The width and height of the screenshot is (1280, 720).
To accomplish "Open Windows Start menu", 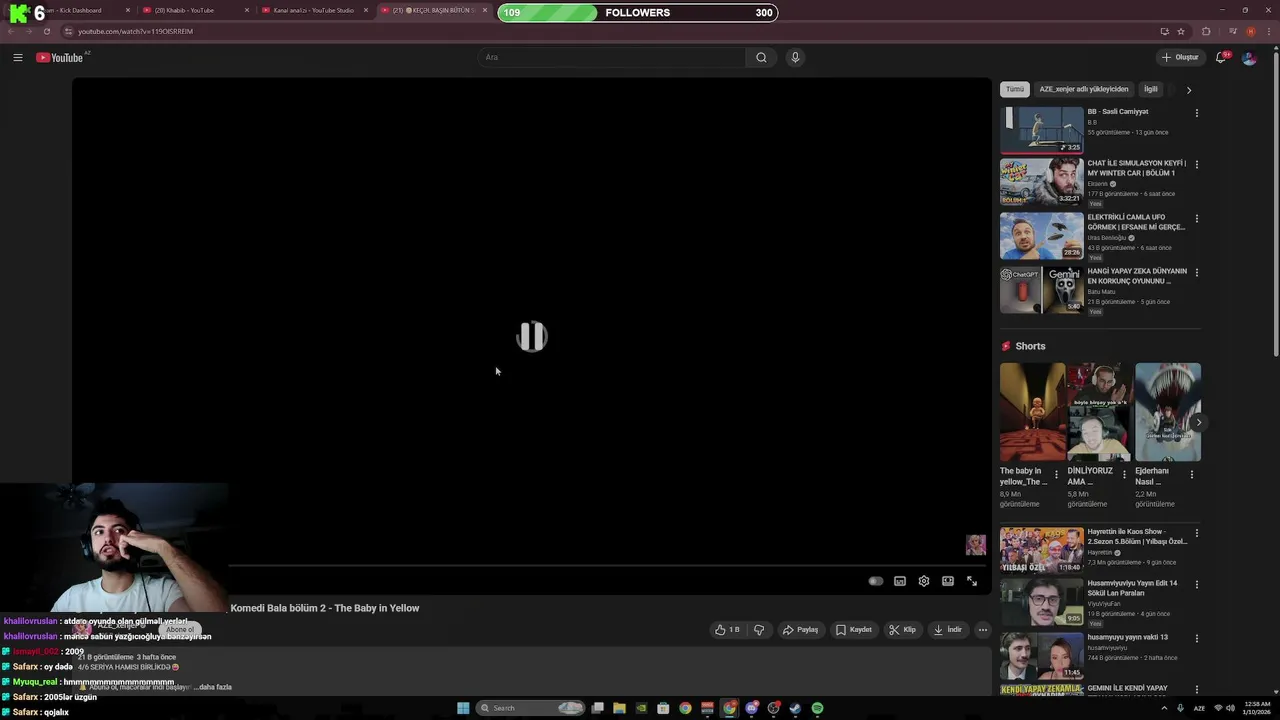I will coord(463,708).
